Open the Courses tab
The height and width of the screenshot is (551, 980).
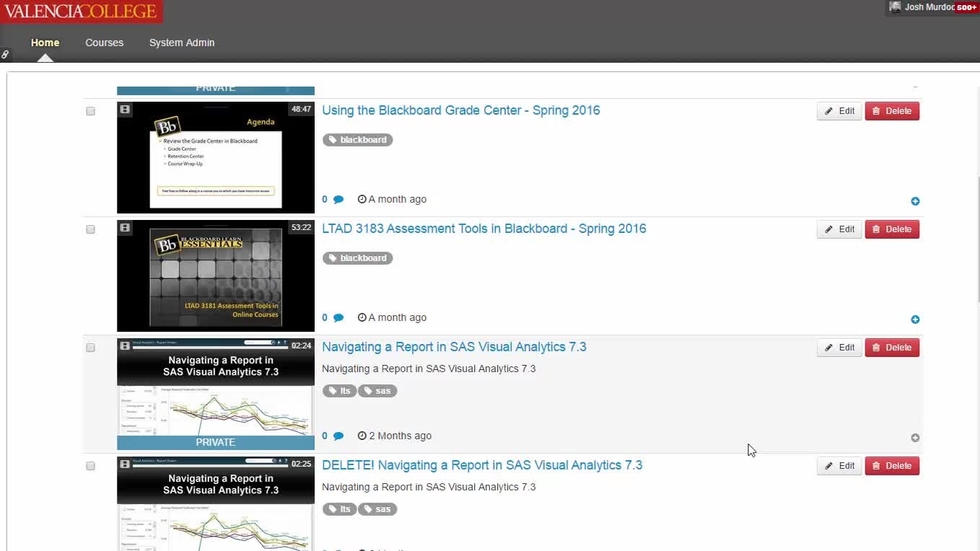pyautogui.click(x=104, y=42)
